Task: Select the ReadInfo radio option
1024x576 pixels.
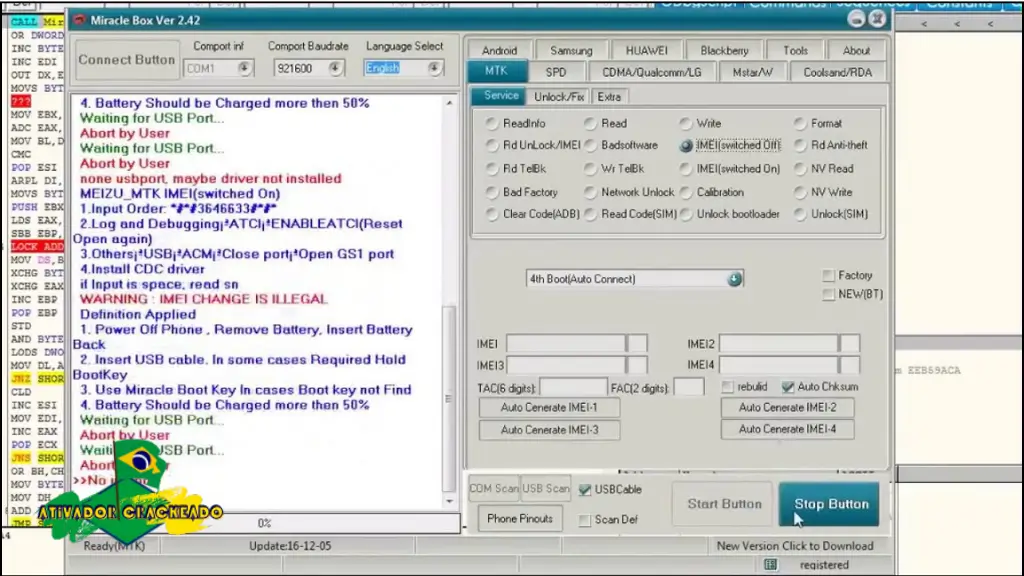Action: point(492,123)
